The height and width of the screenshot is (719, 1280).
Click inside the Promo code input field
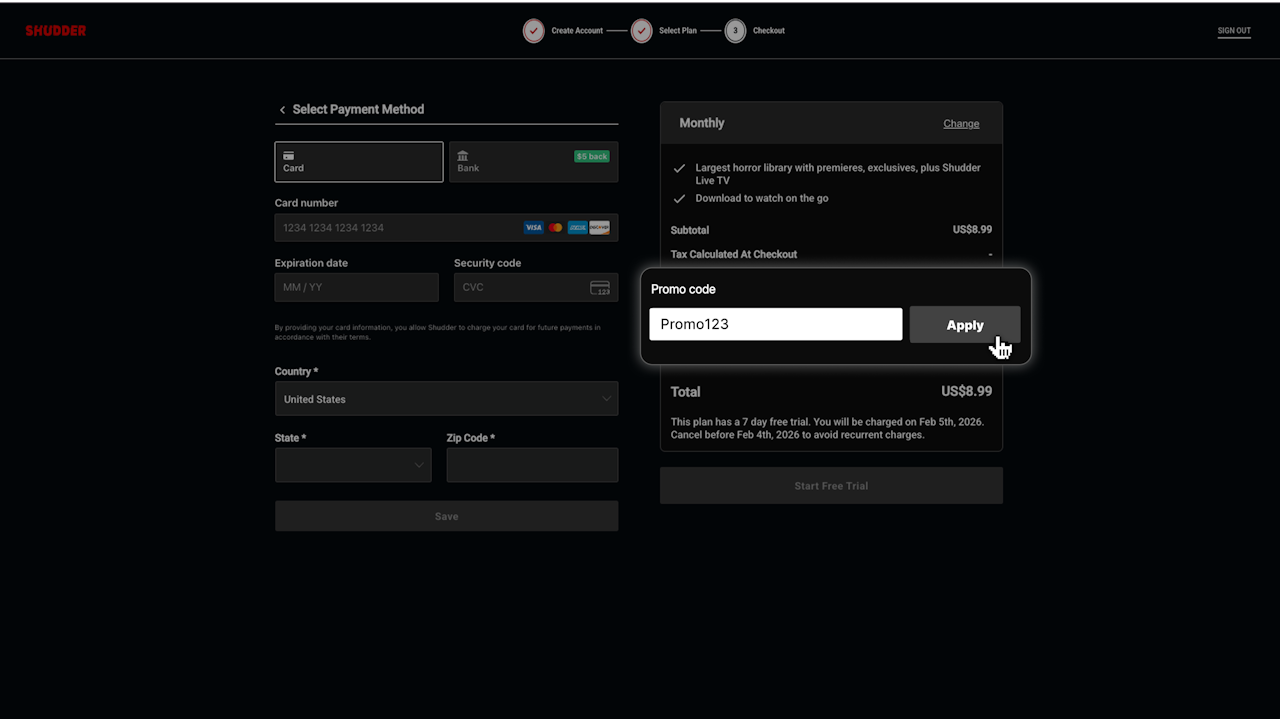tap(775, 324)
